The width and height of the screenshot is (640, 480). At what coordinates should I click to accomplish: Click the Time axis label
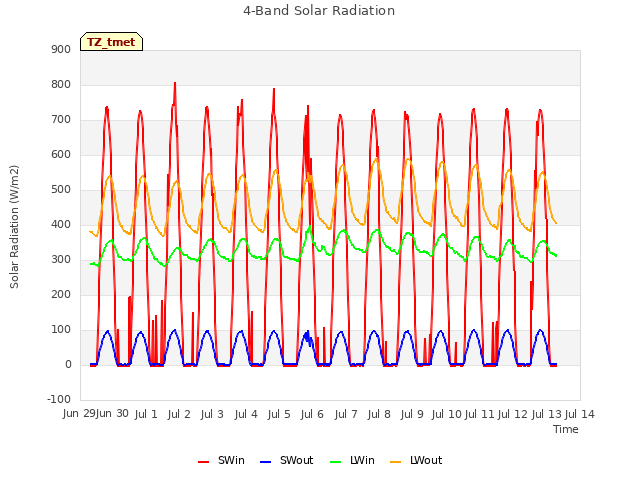click(x=566, y=429)
